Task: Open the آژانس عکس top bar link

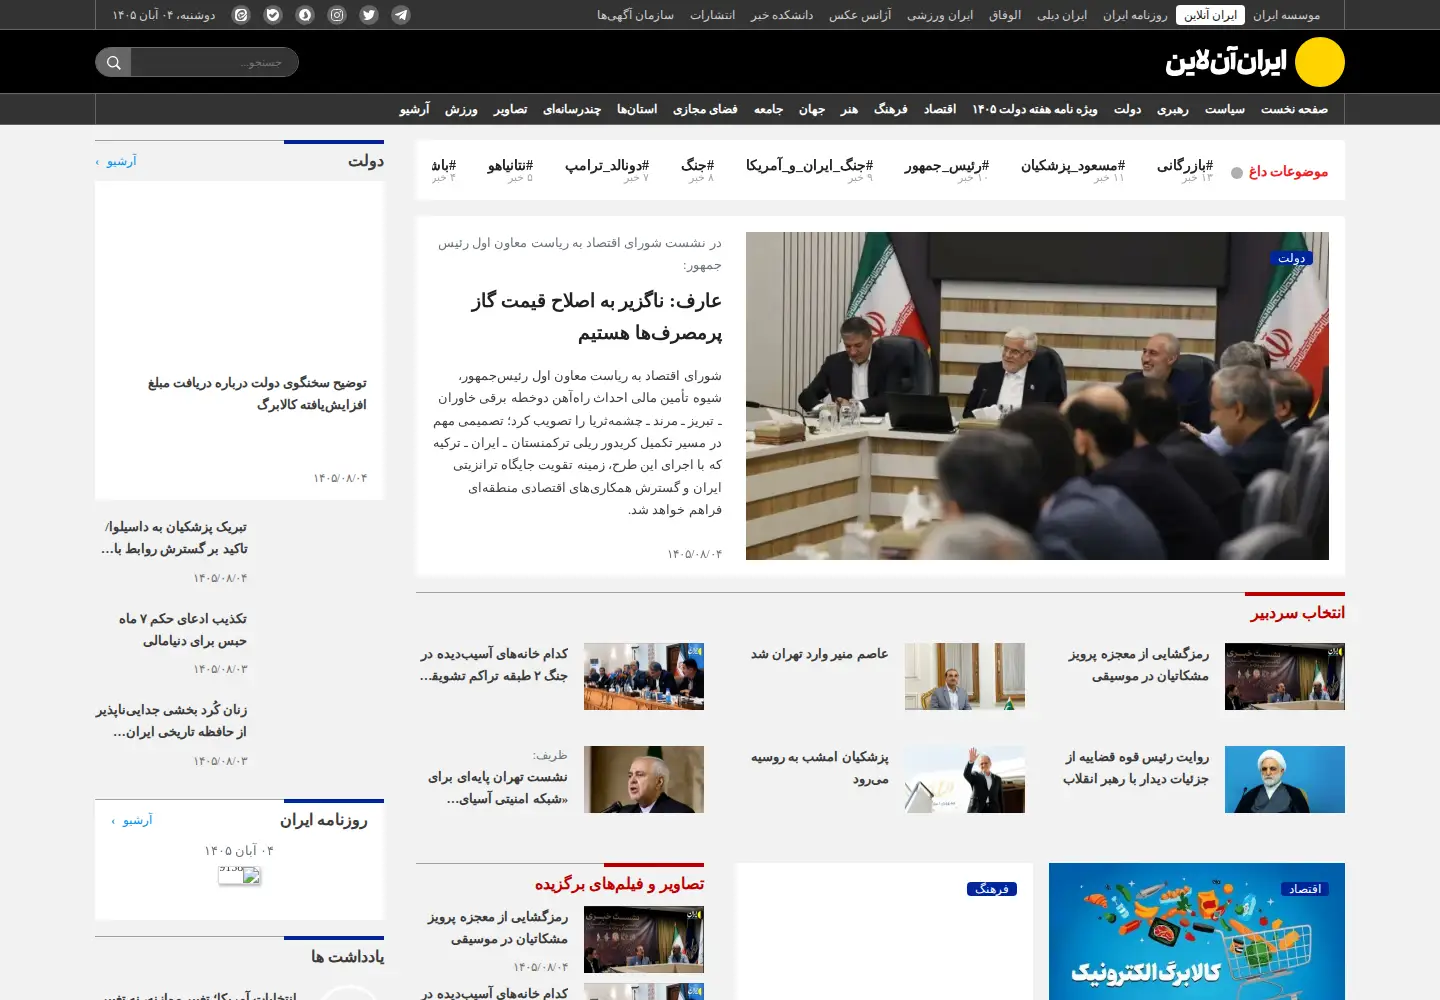Action: [x=860, y=15]
